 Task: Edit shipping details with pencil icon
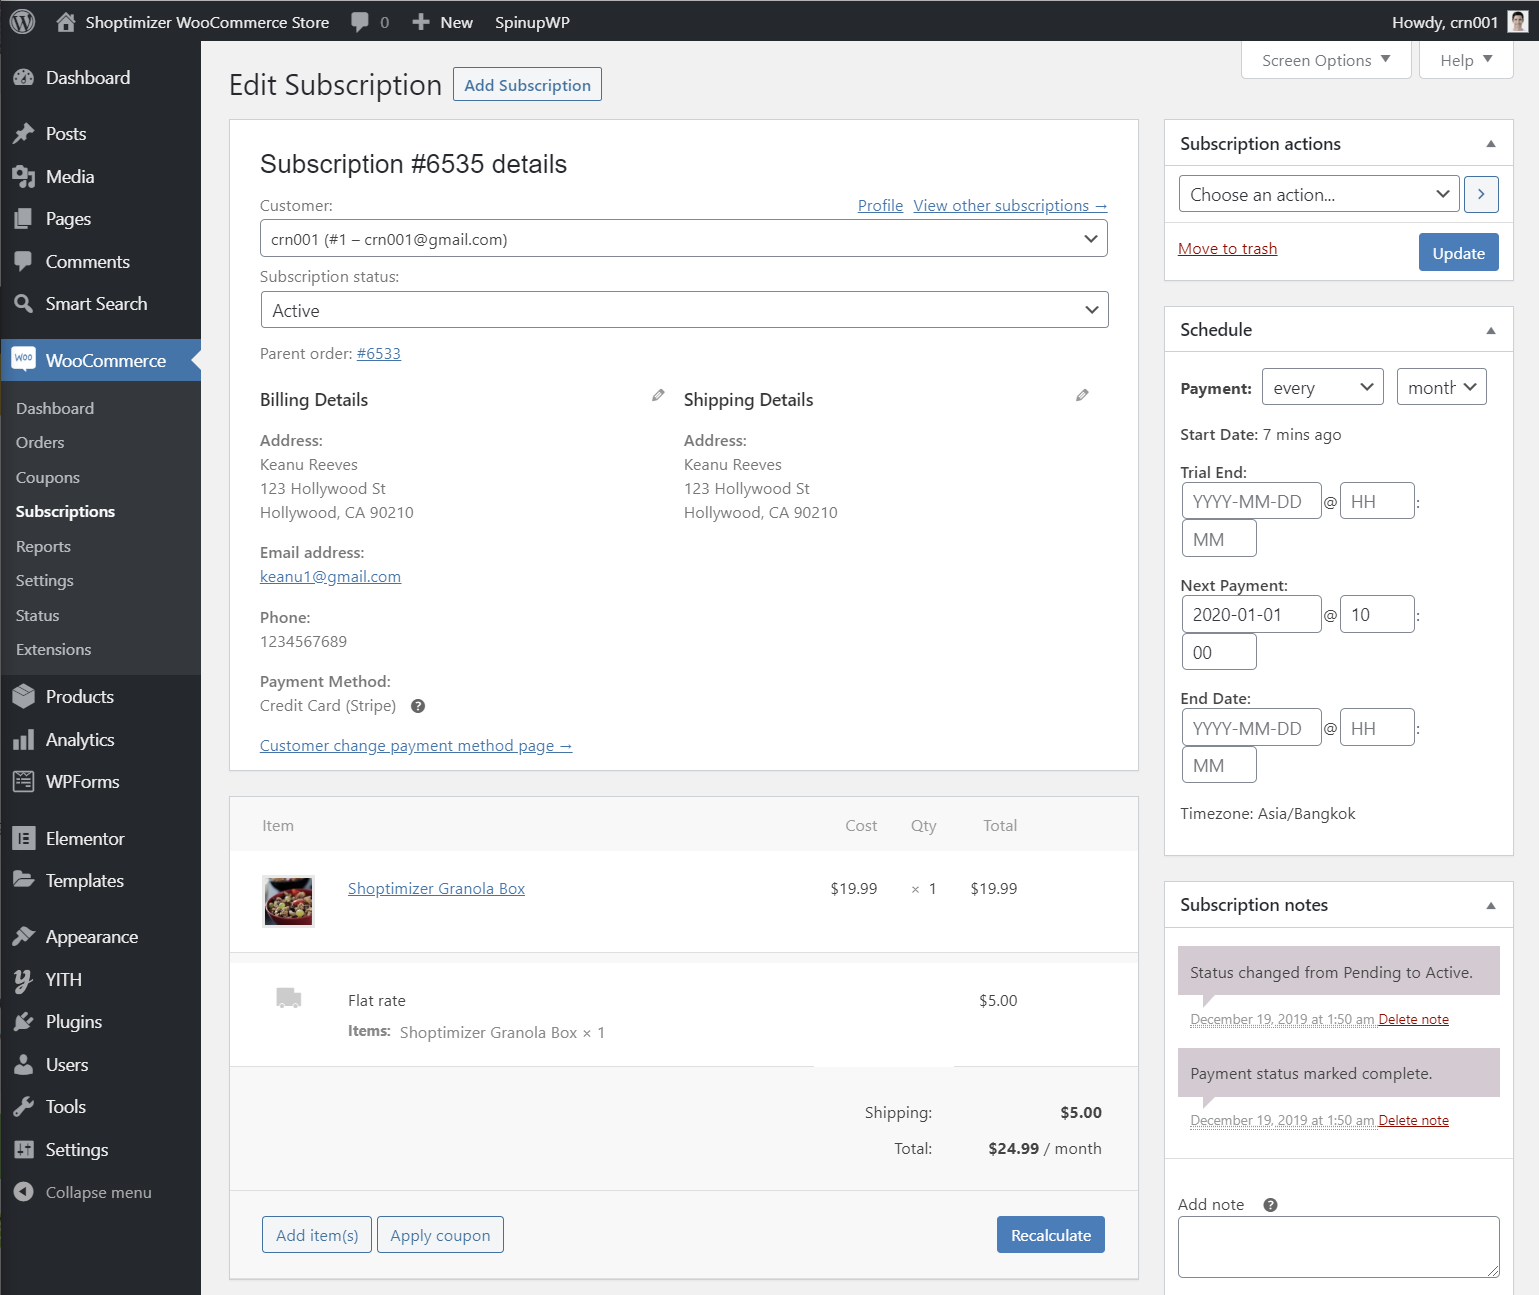click(1082, 395)
